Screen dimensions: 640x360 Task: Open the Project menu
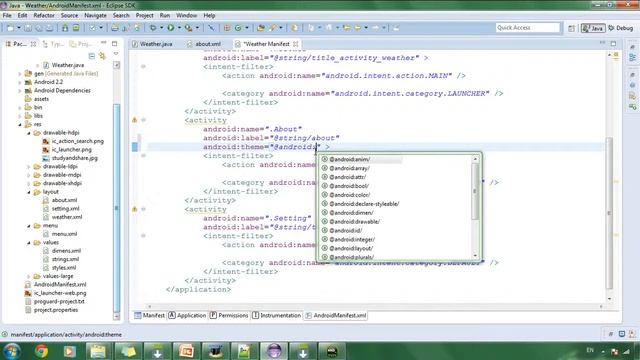(x=144, y=16)
